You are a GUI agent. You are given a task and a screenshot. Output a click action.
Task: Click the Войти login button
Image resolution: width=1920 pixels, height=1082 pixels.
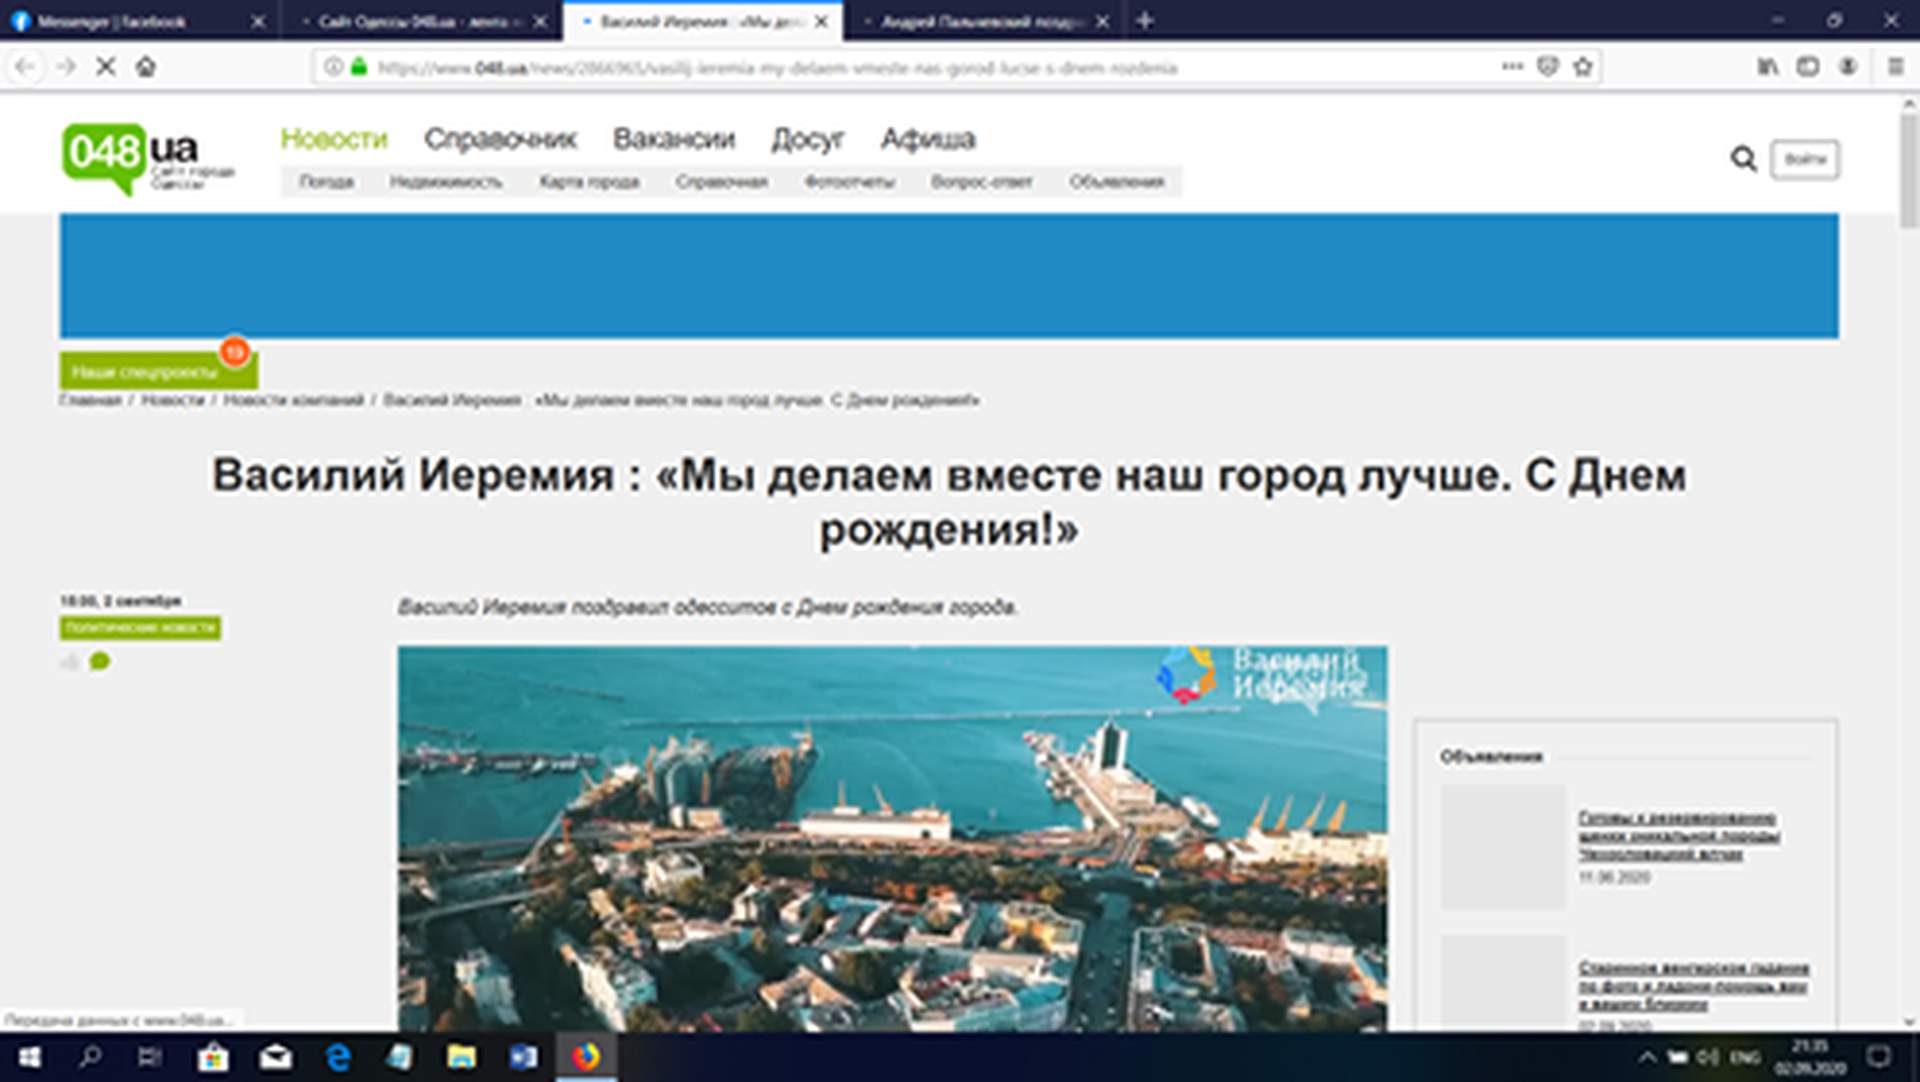pyautogui.click(x=1804, y=159)
